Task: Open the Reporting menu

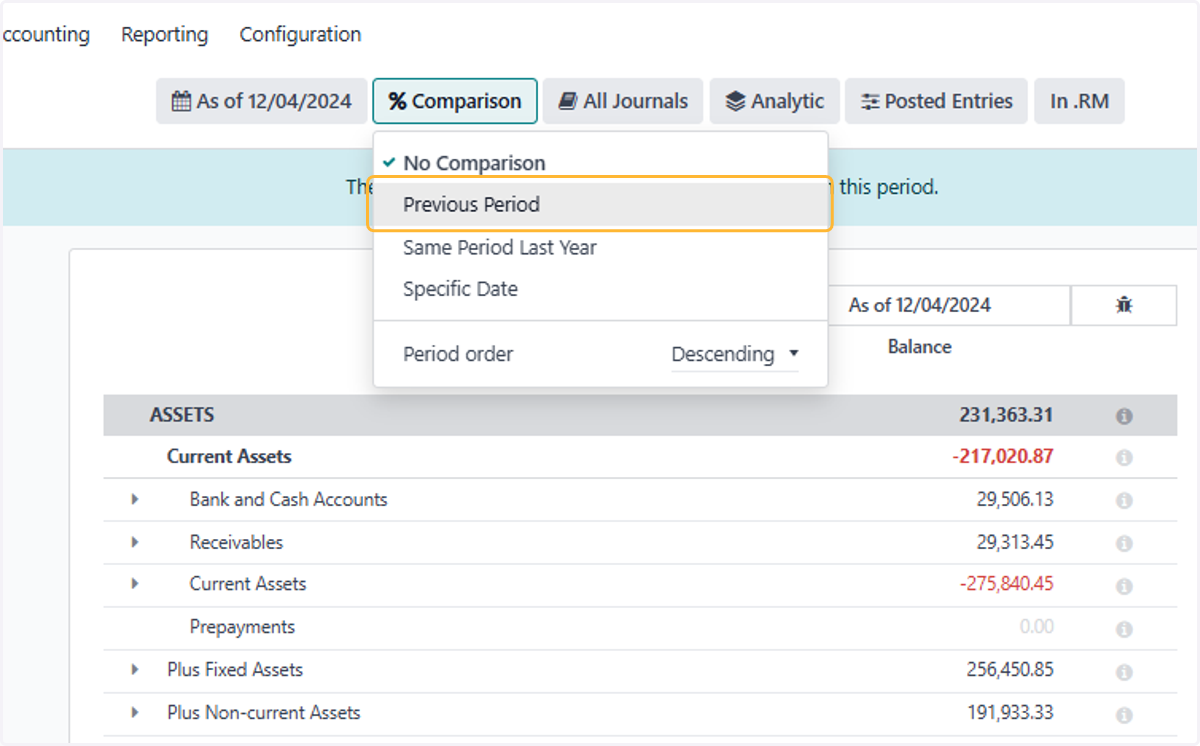Action: [x=165, y=34]
